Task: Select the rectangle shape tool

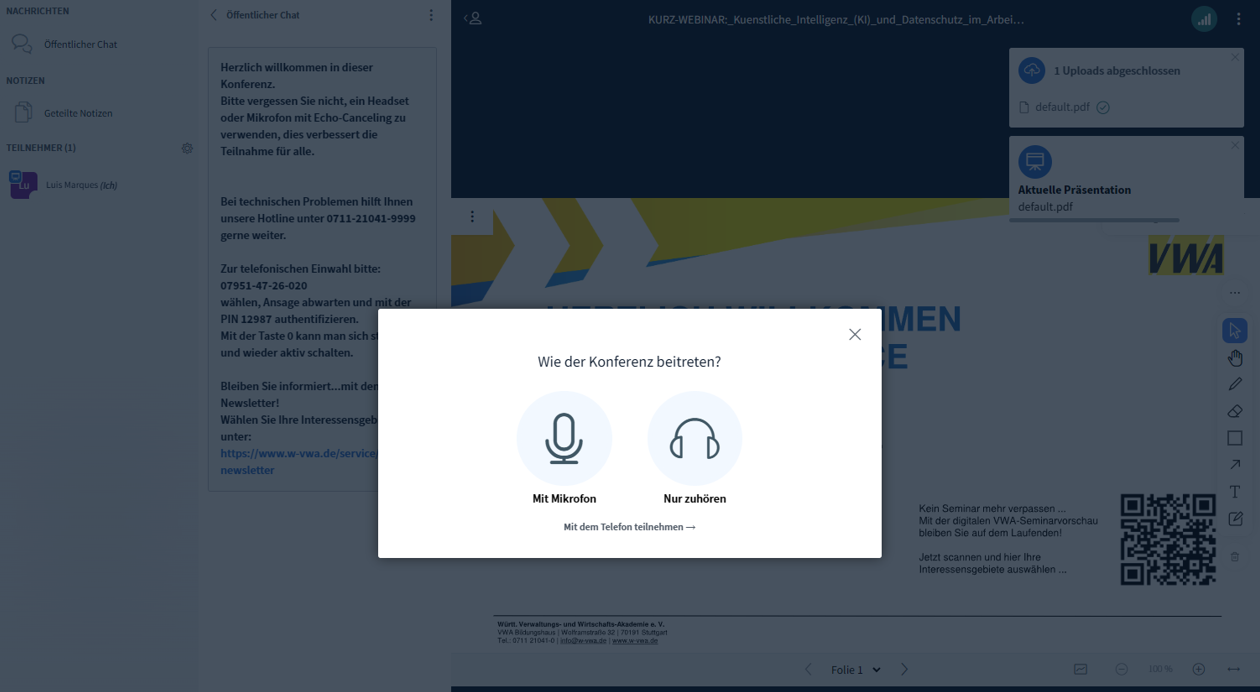Action: pyautogui.click(x=1235, y=438)
